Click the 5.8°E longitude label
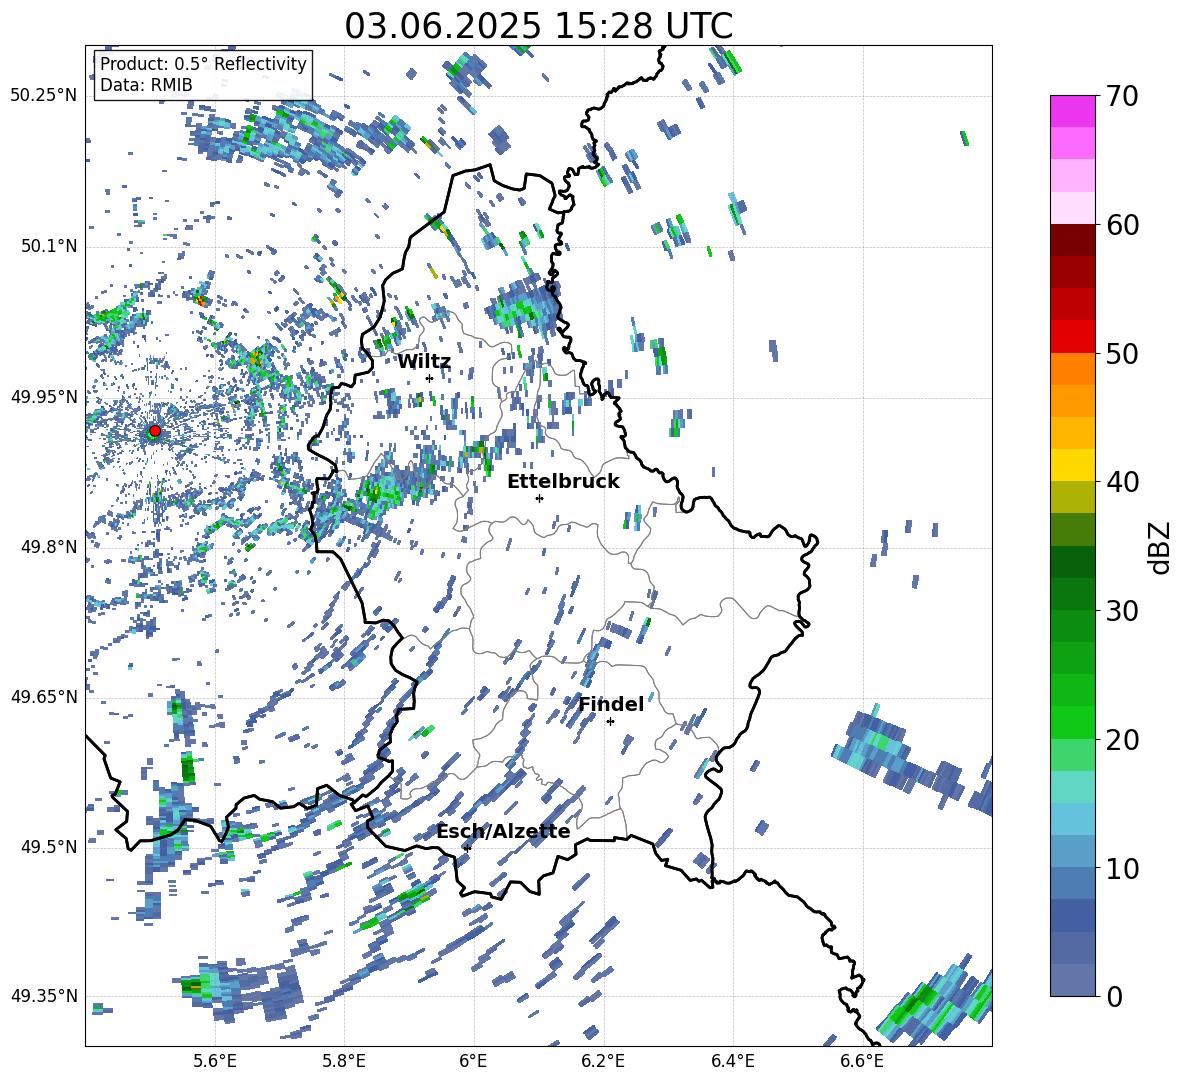Screen dimensions: 1184x1081 344,1061
